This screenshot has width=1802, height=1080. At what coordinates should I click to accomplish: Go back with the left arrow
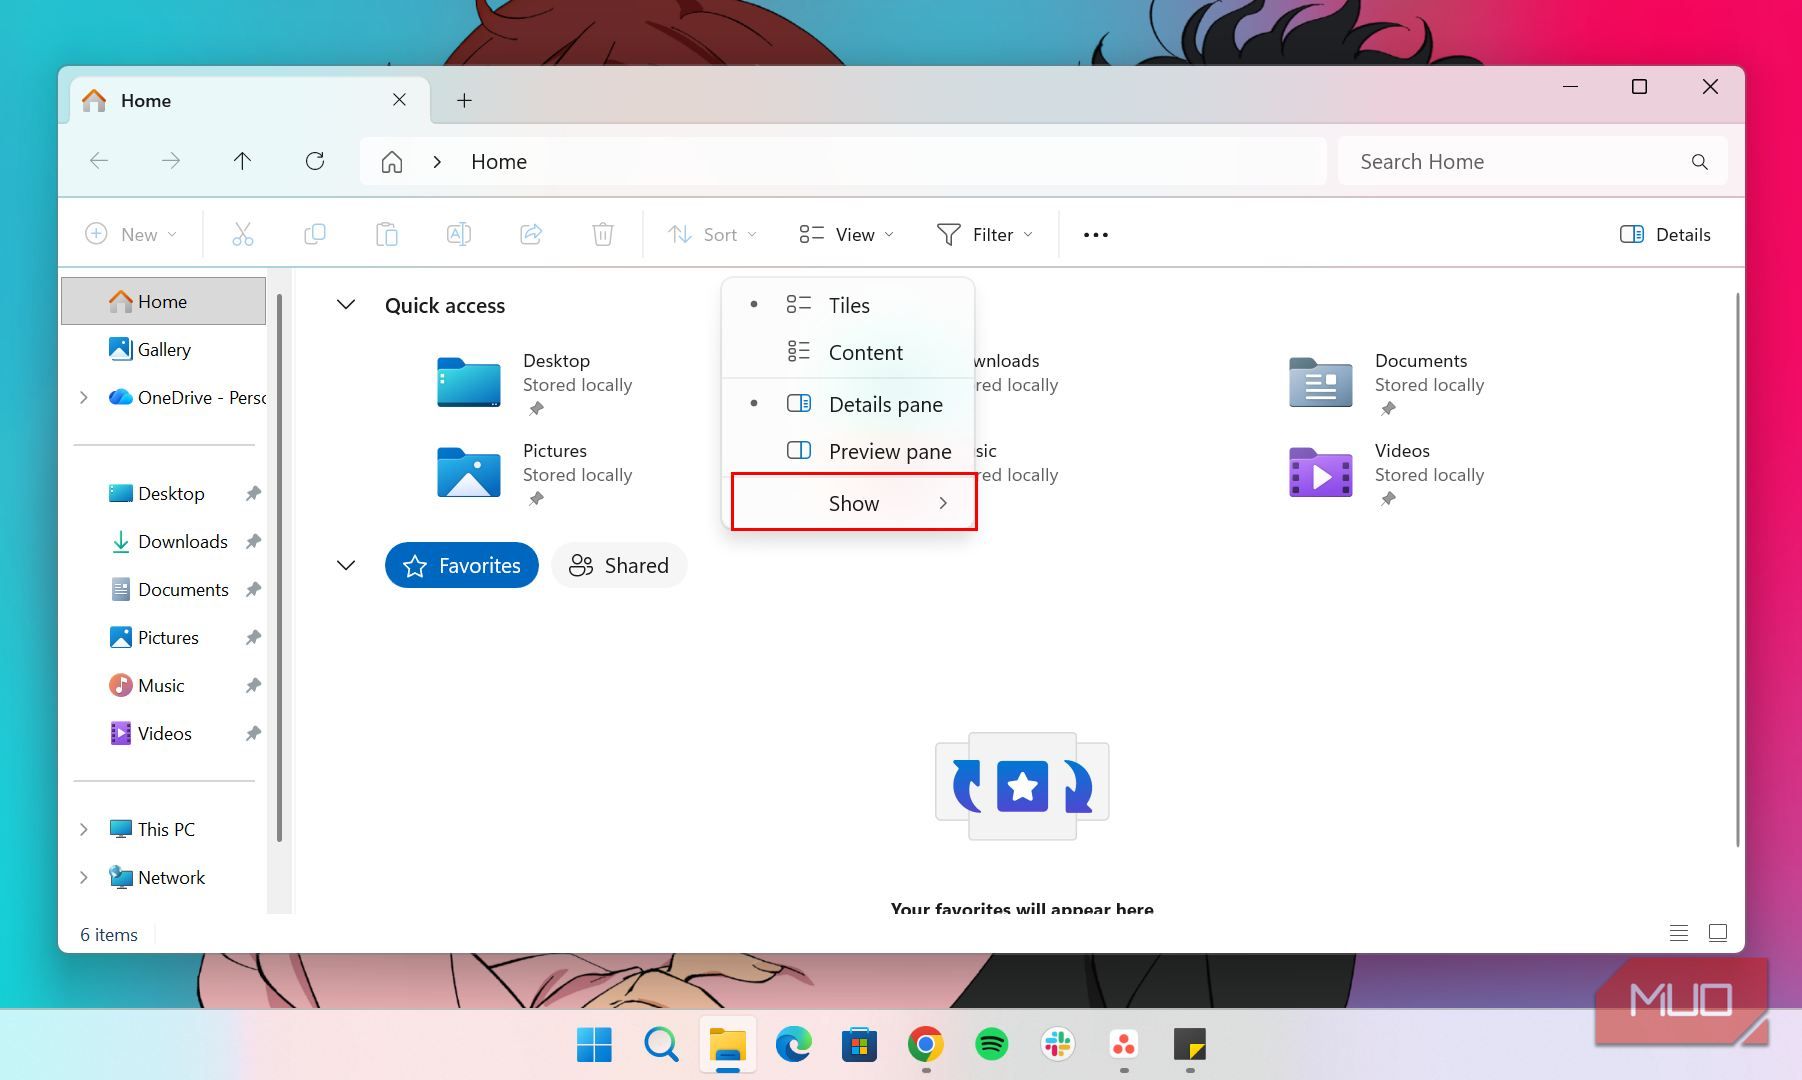pyautogui.click(x=99, y=161)
